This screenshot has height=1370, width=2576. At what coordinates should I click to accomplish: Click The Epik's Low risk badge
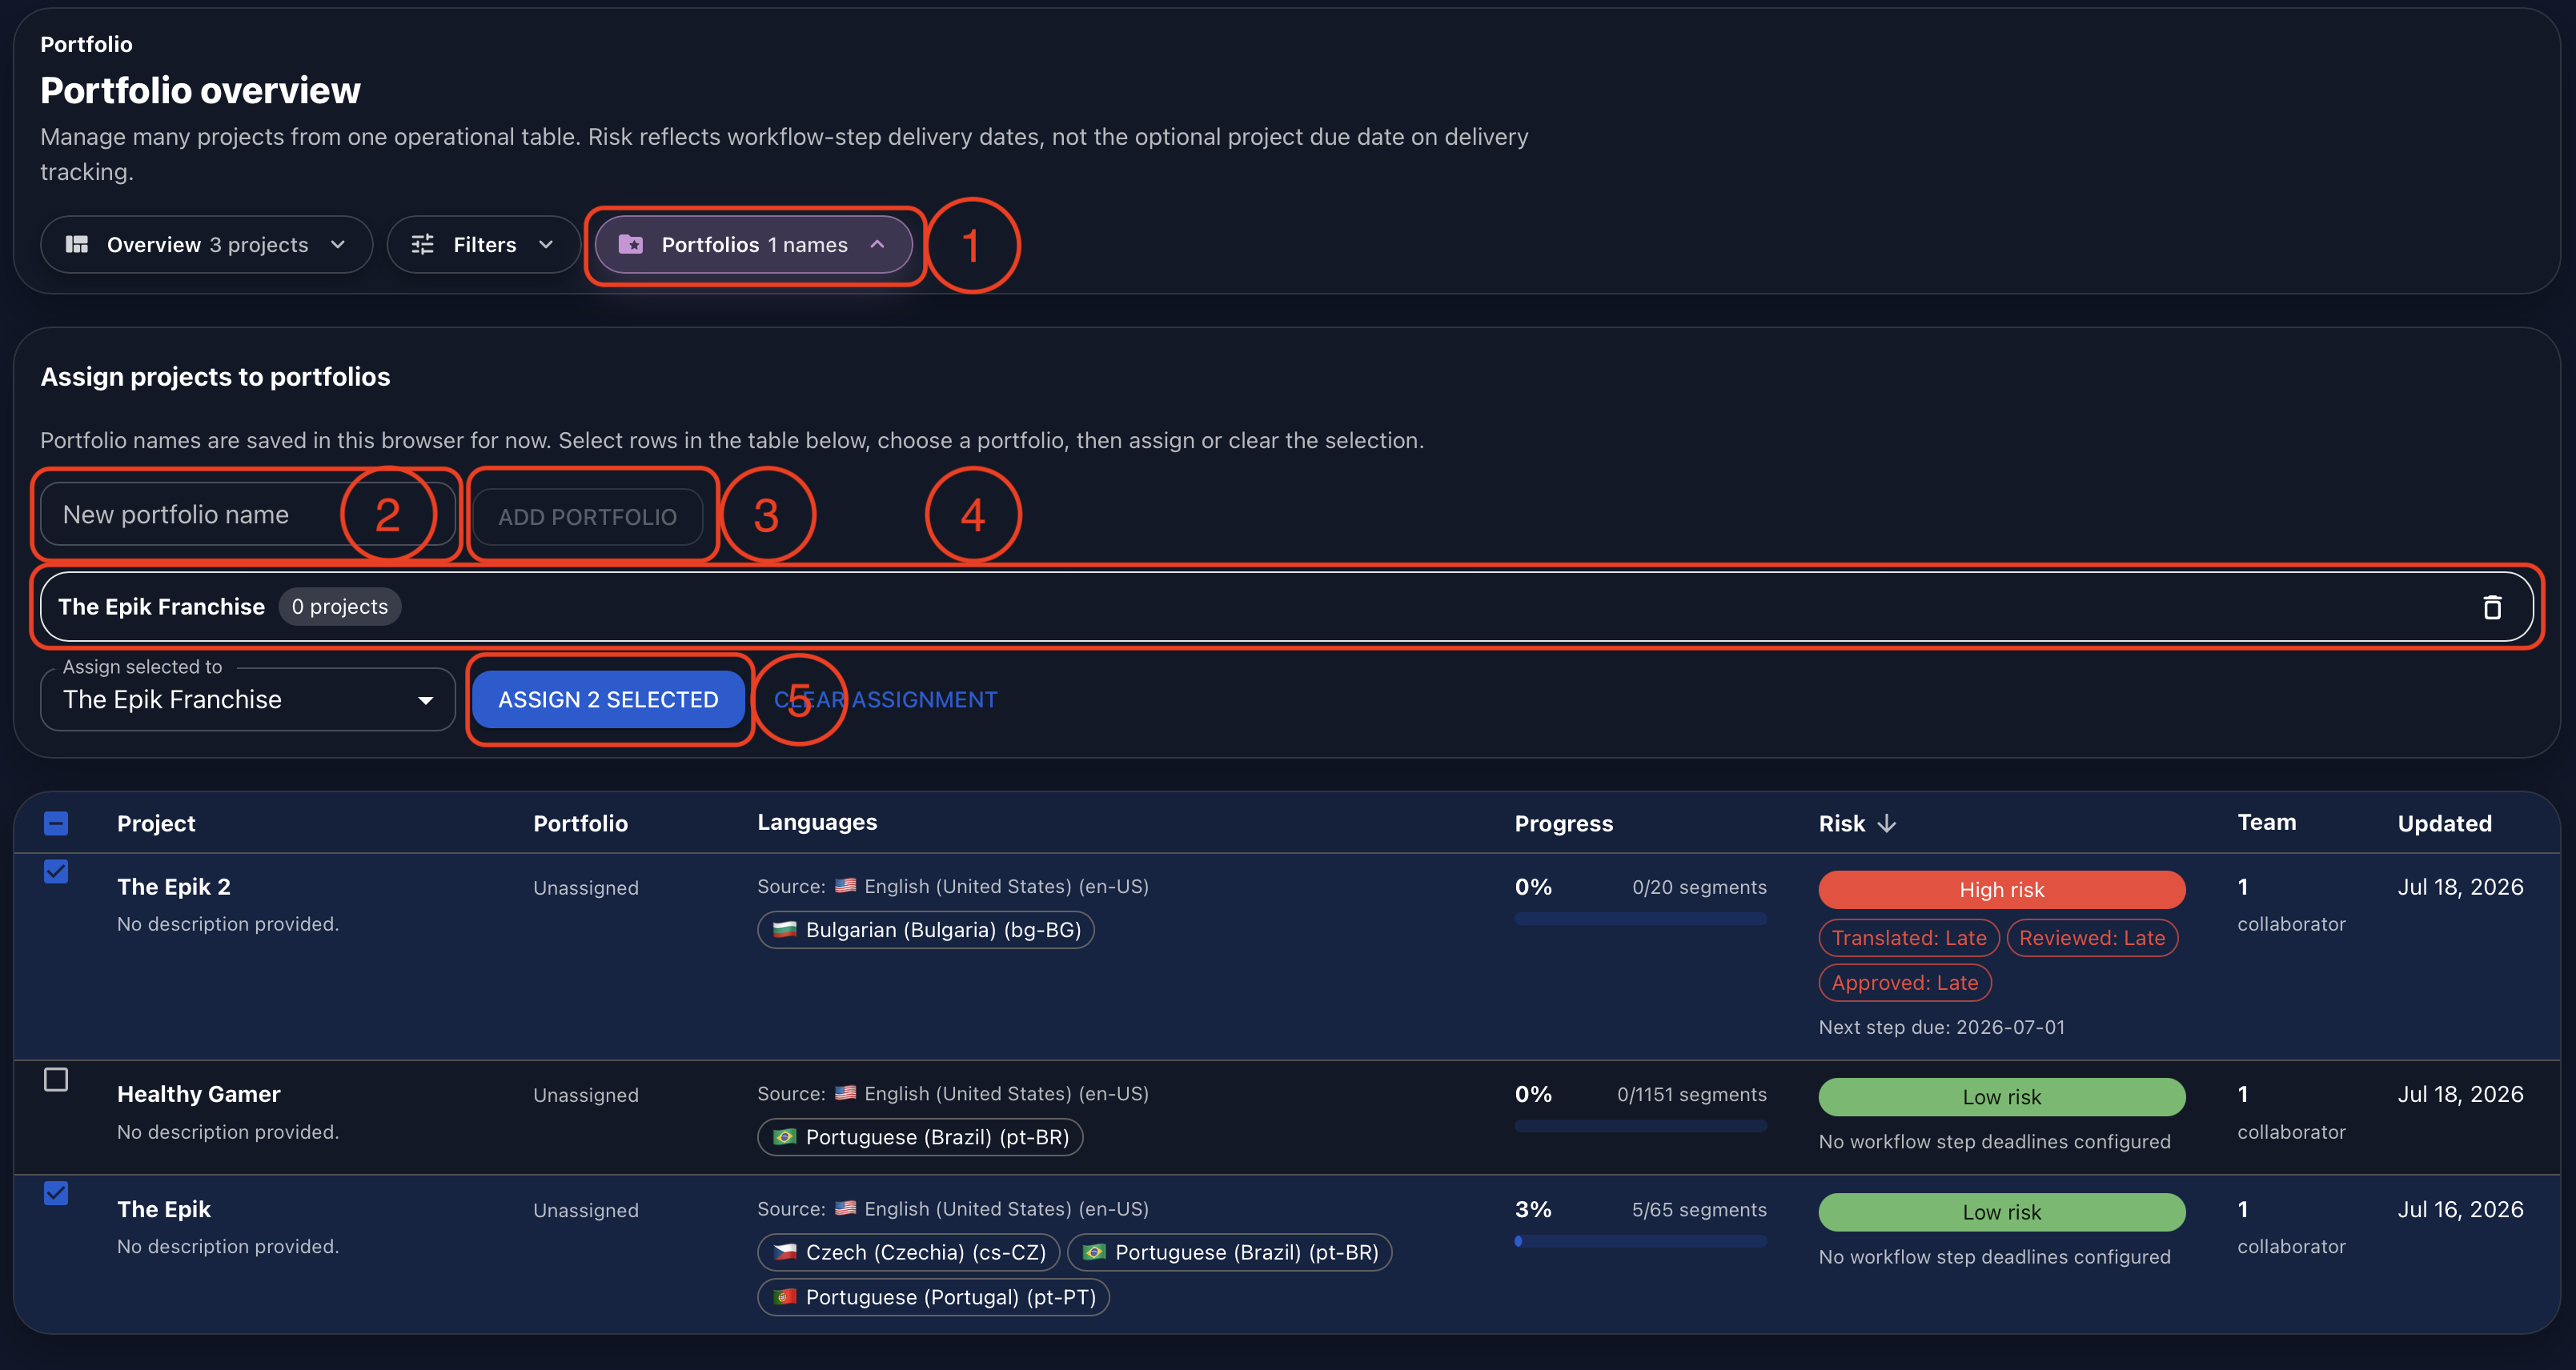click(x=2002, y=1213)
